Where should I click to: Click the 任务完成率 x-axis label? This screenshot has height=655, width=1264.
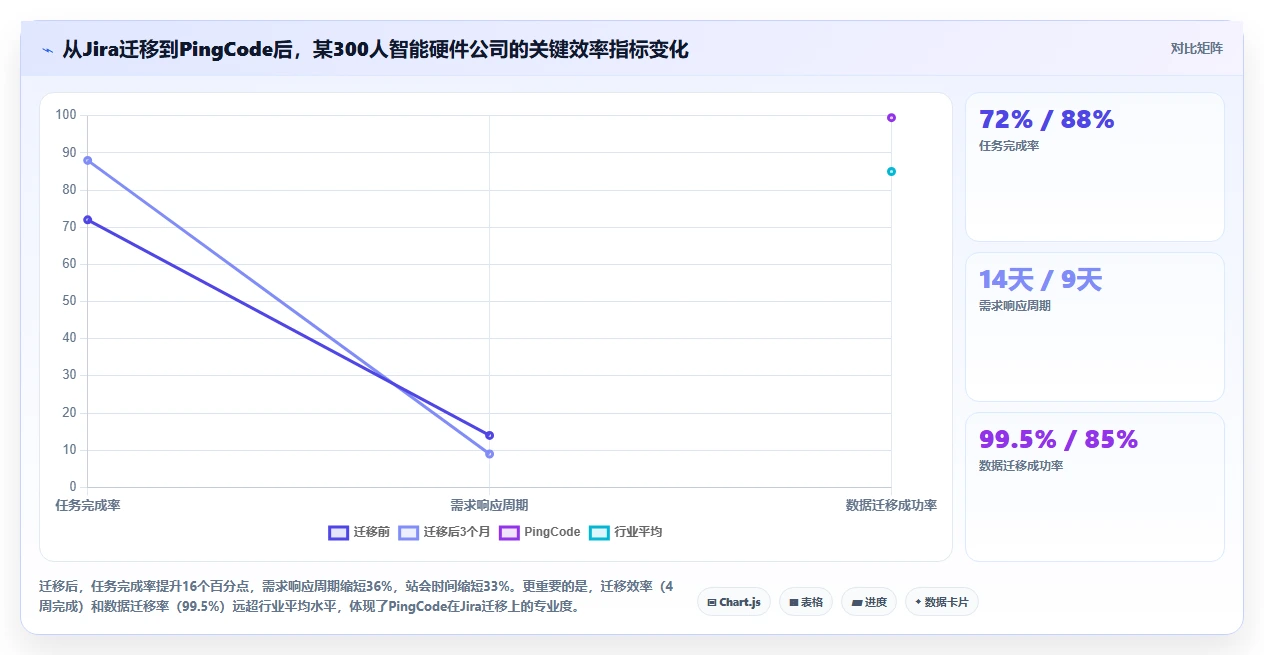tap(88, 506)
